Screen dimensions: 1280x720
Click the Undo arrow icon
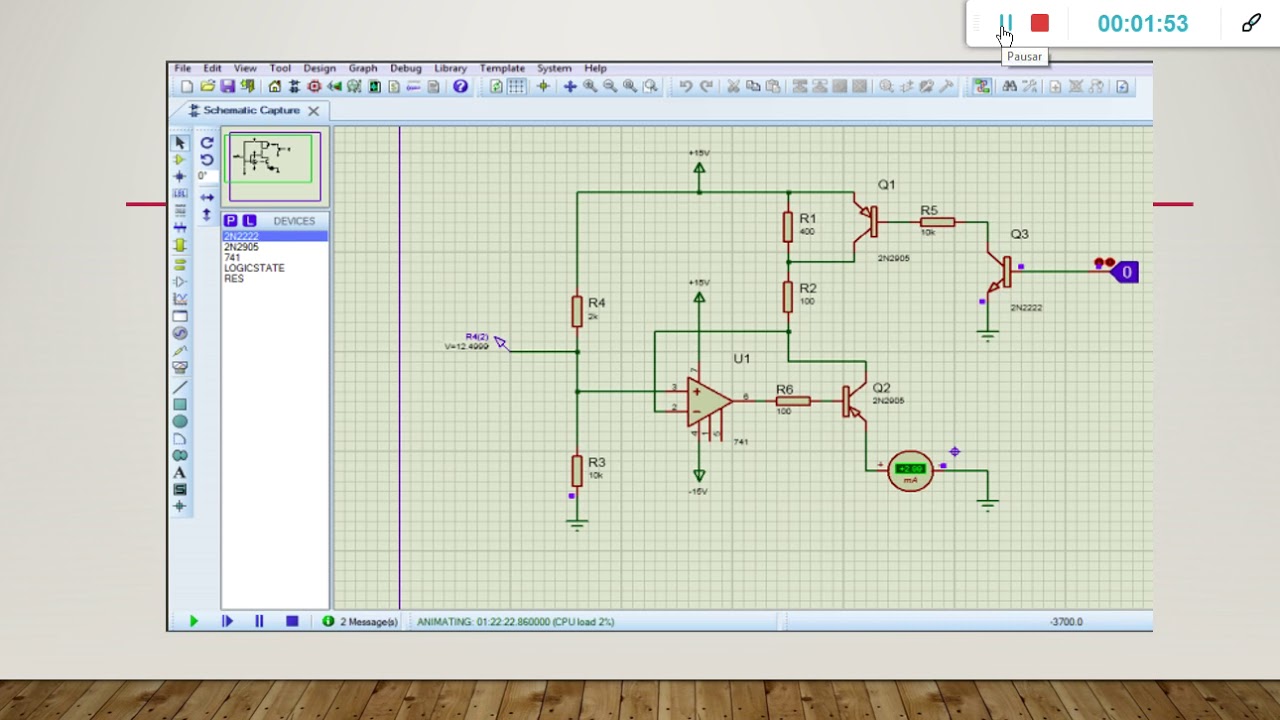686,87
